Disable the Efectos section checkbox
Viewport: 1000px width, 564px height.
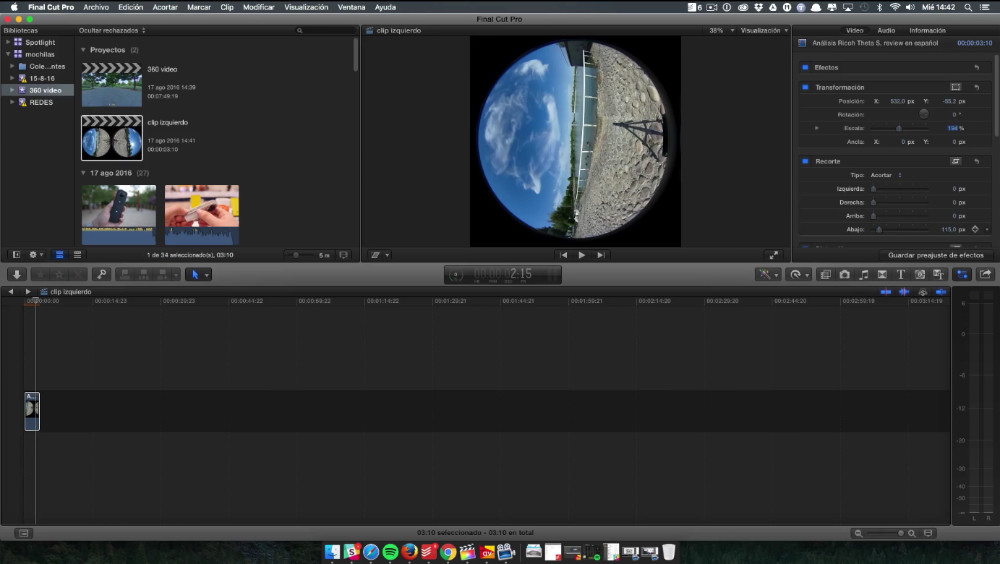(805, 67)
